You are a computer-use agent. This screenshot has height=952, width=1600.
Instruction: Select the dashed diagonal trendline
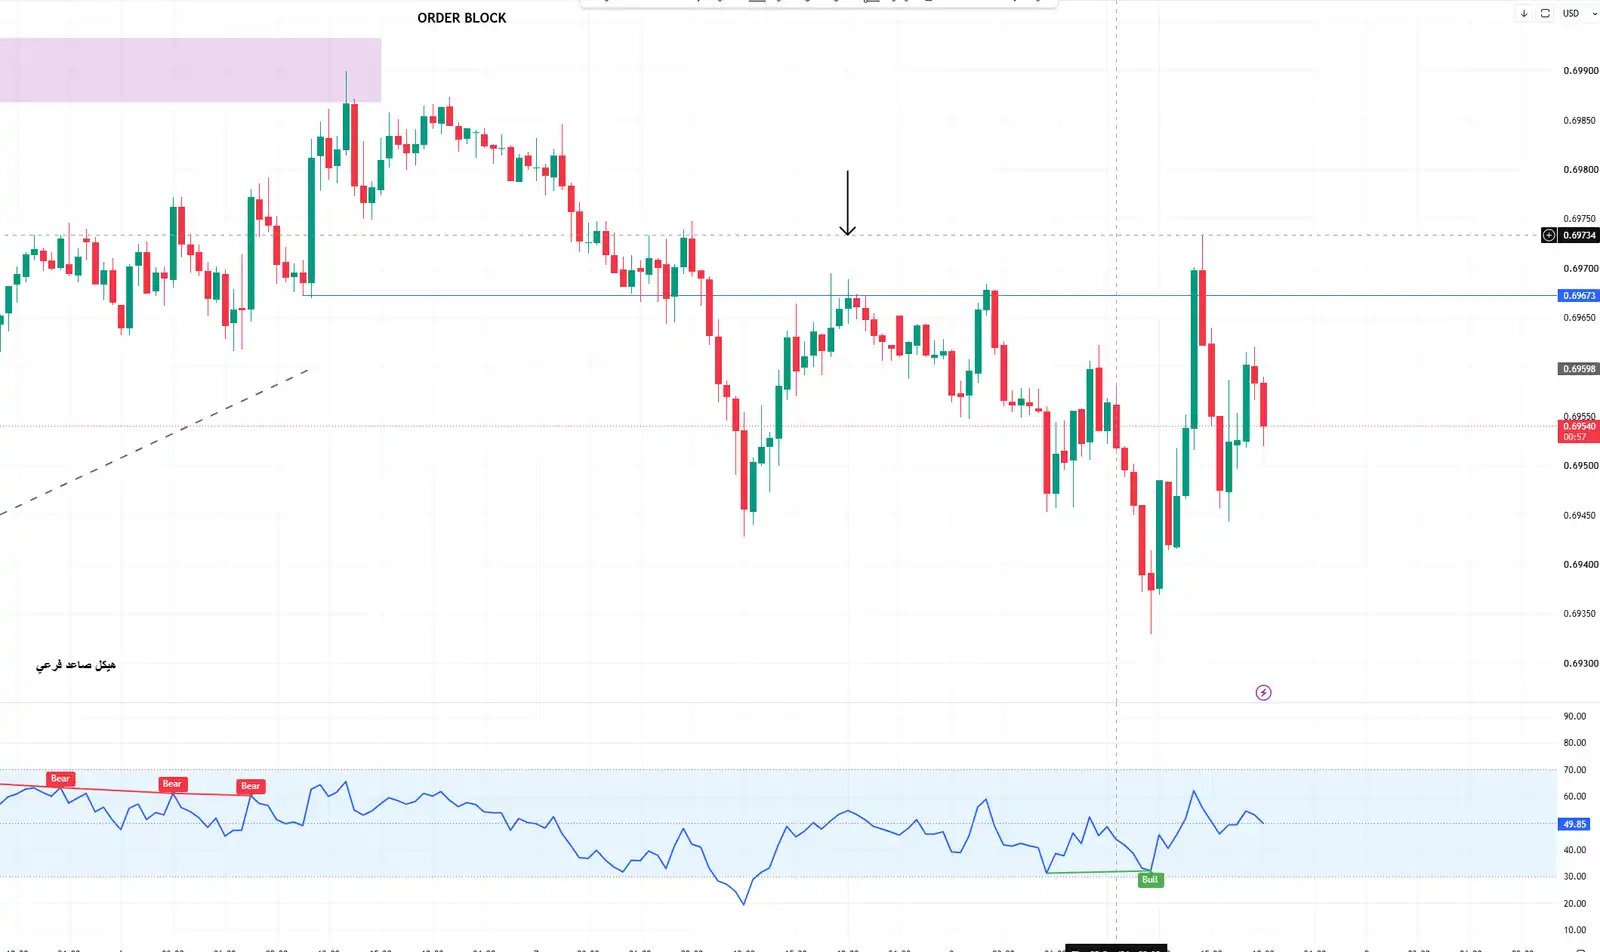pos(155,441)
